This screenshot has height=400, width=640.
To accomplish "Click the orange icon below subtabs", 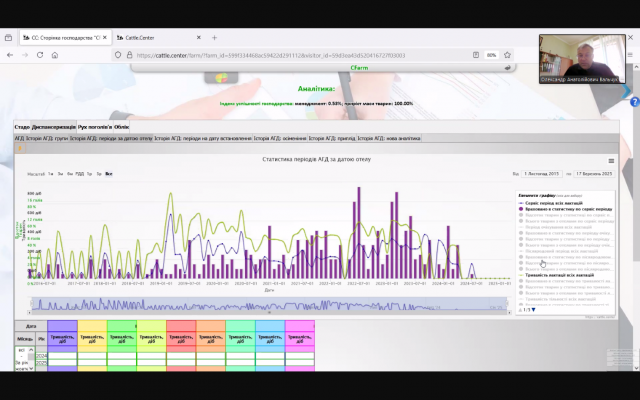I will (x=20, y=148).
